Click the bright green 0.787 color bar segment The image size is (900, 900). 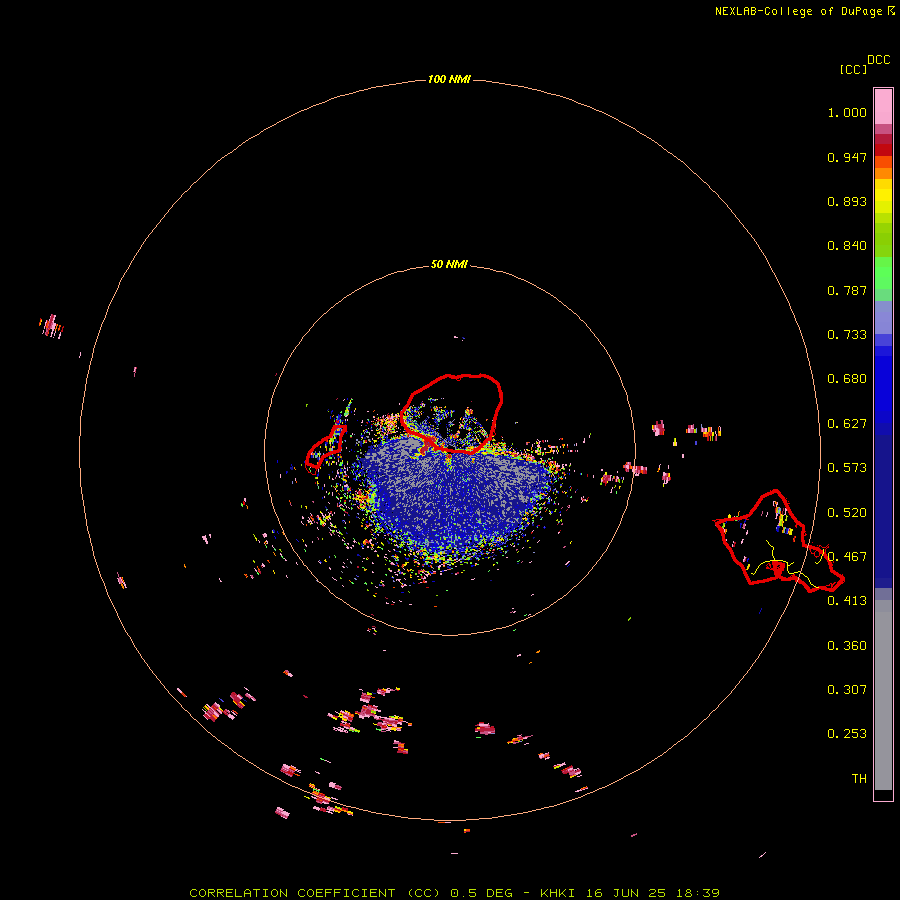(x=883, y=279)
